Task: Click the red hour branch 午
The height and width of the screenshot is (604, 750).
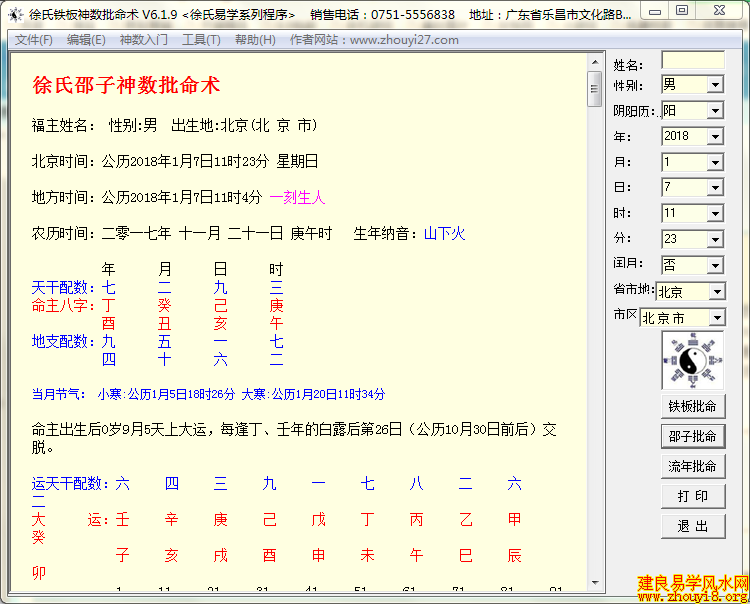Action: (x=276, y=324)
